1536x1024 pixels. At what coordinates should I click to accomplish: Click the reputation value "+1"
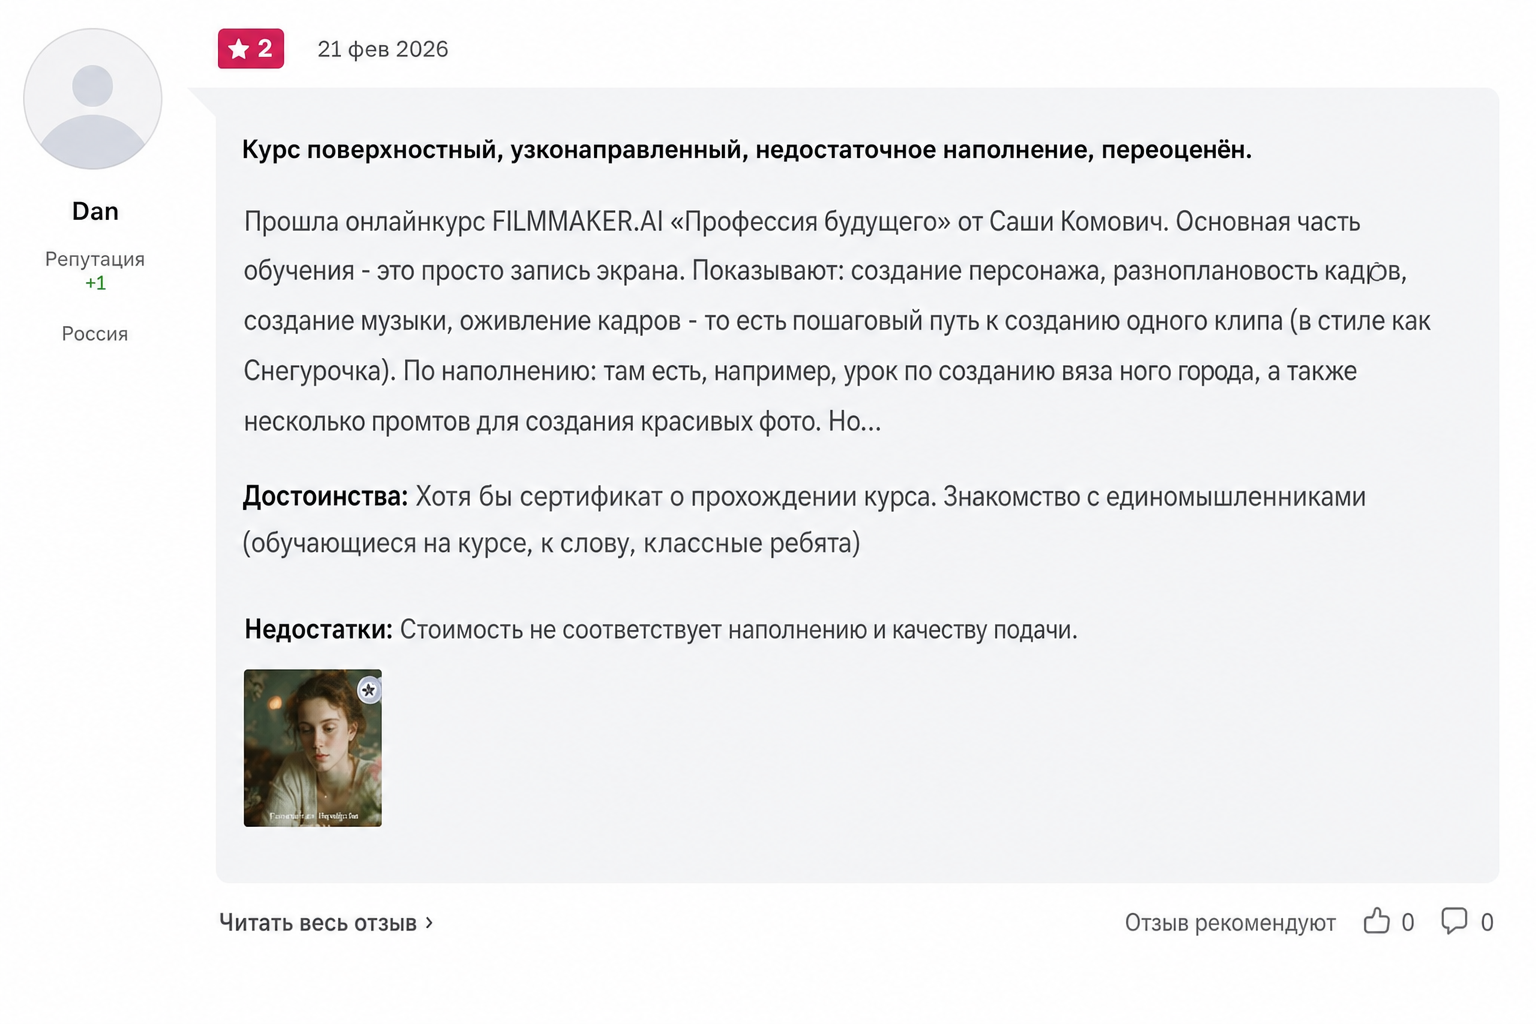point(95,283)
